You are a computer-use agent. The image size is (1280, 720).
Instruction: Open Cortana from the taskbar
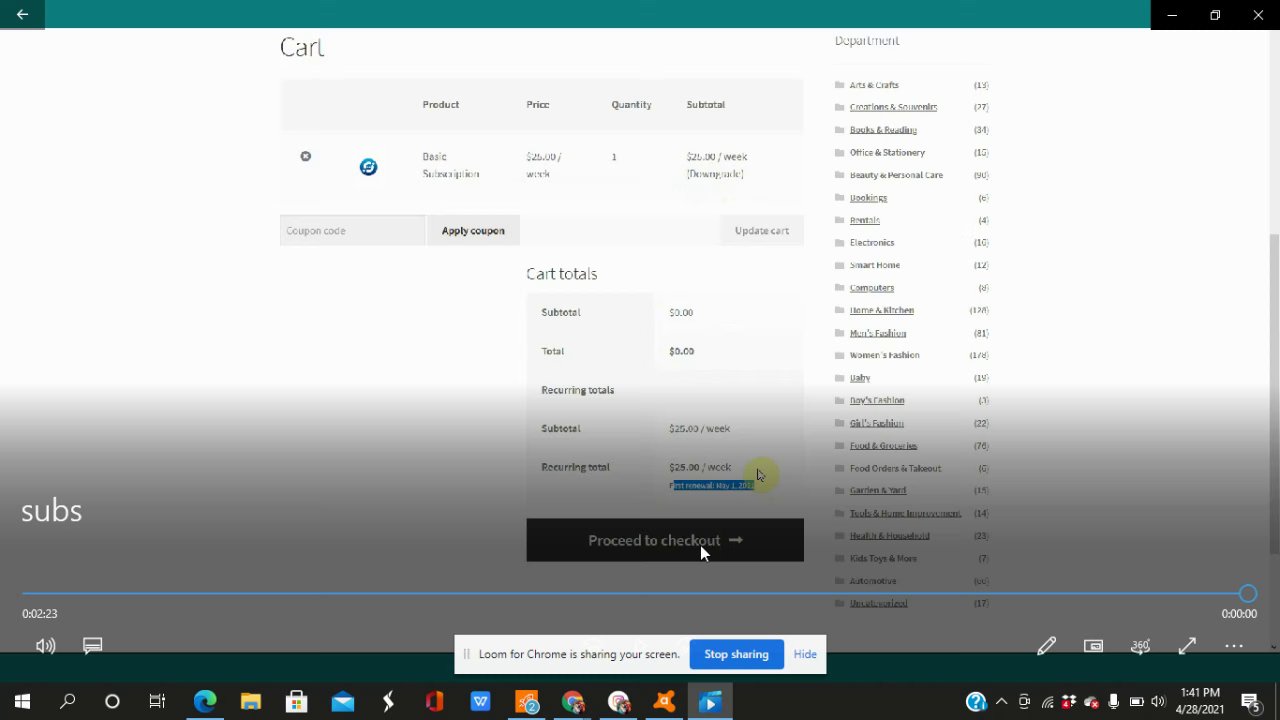point(112,702)
